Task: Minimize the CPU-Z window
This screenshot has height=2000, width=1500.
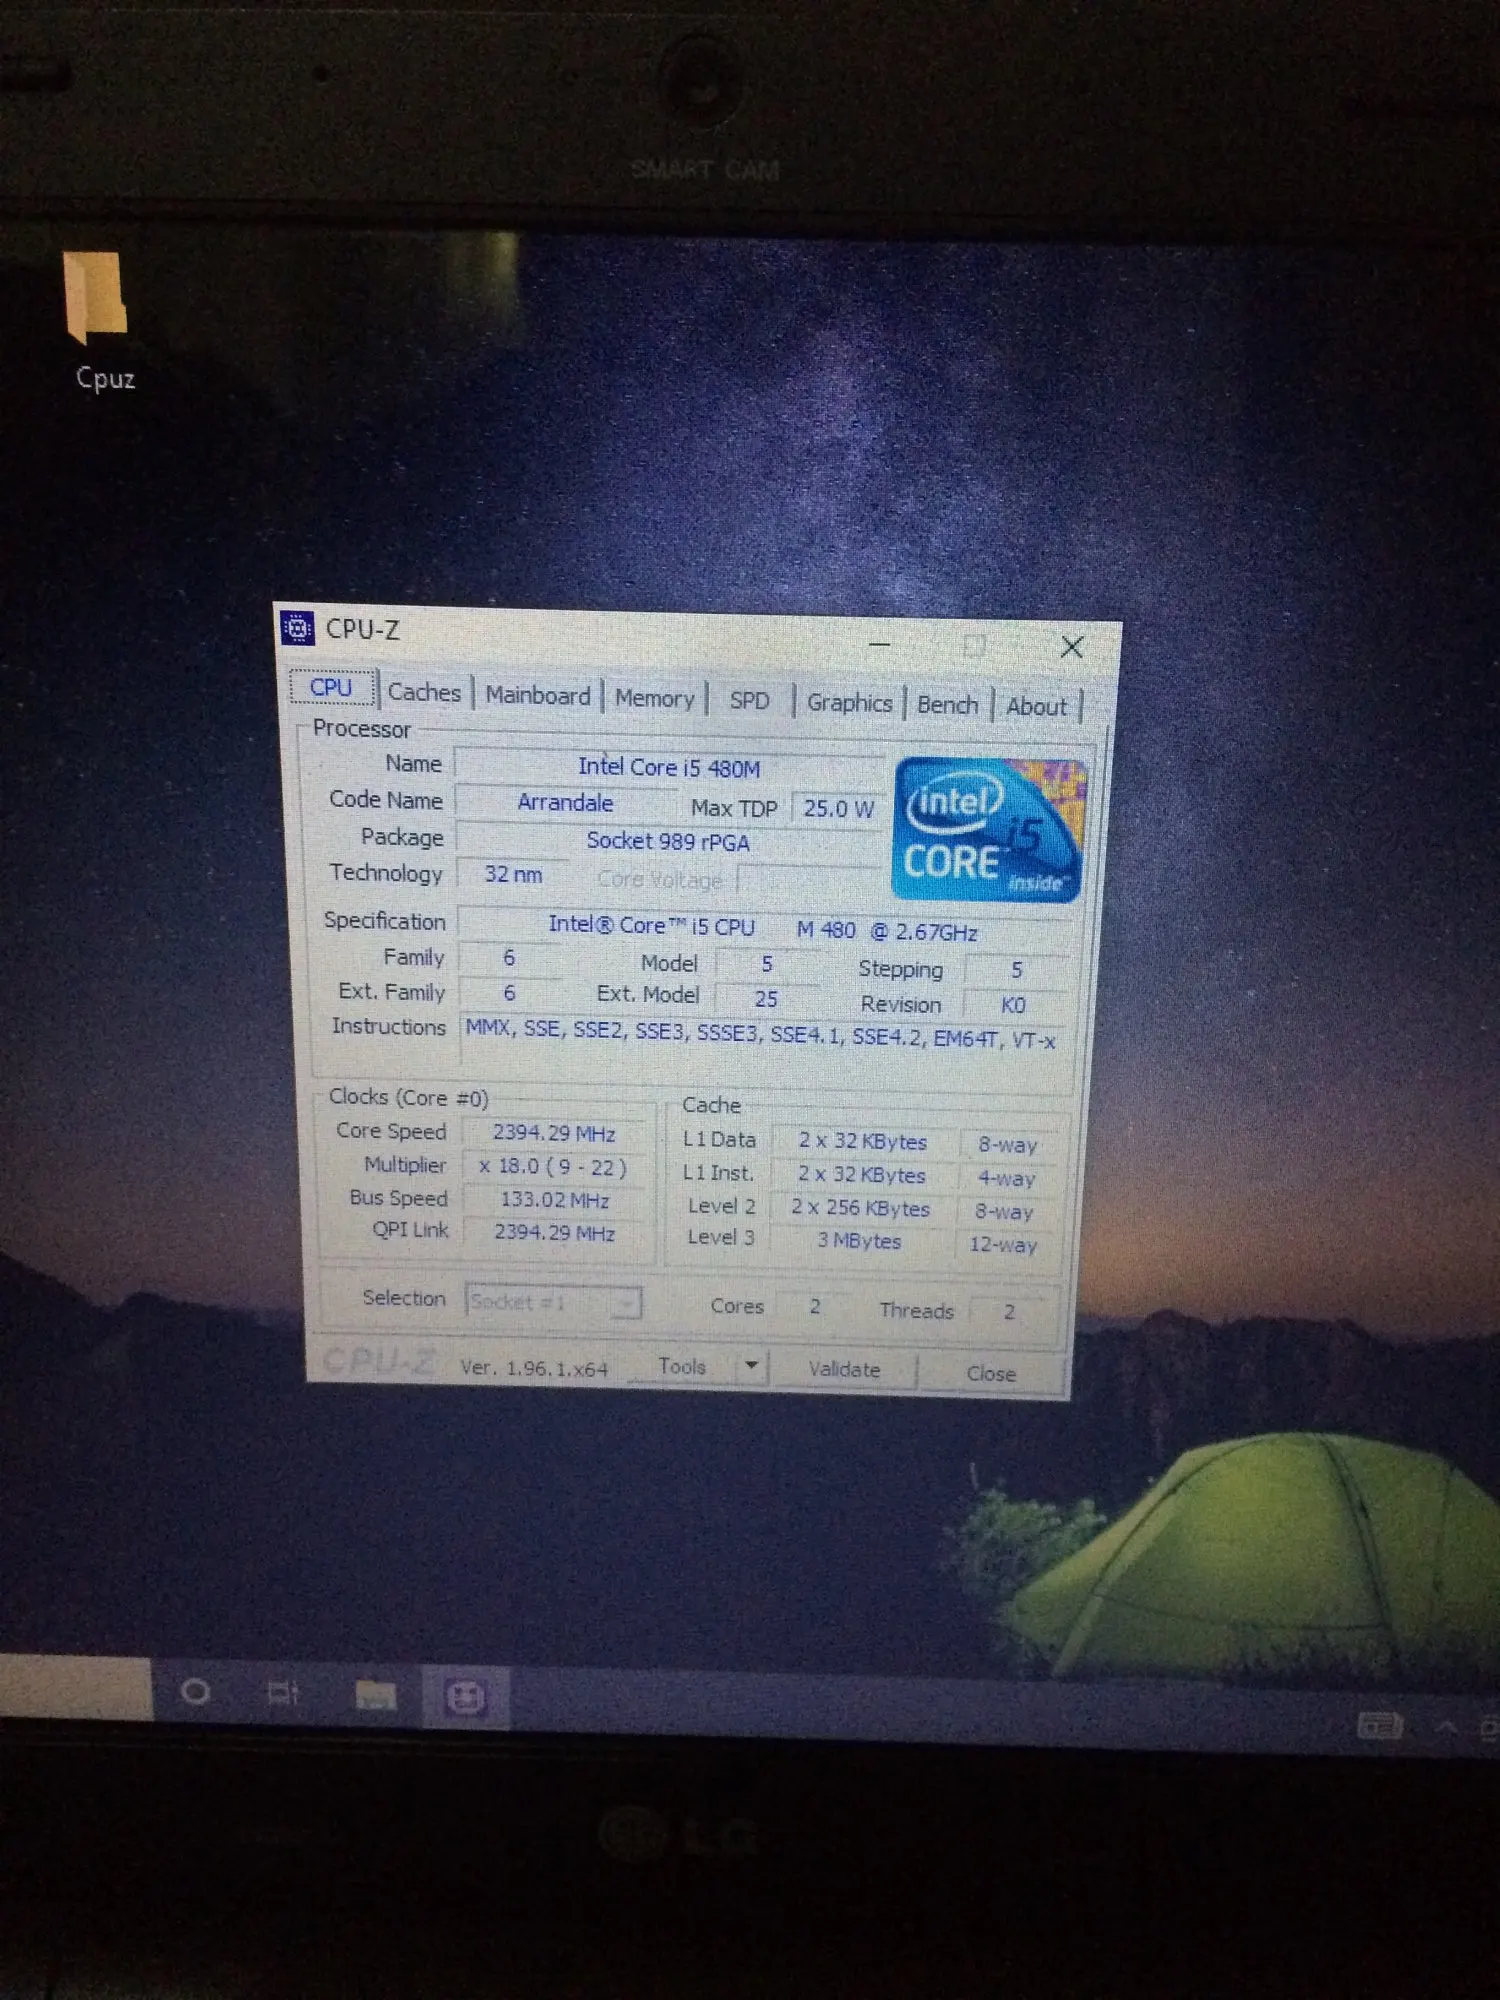Action: 879,645
